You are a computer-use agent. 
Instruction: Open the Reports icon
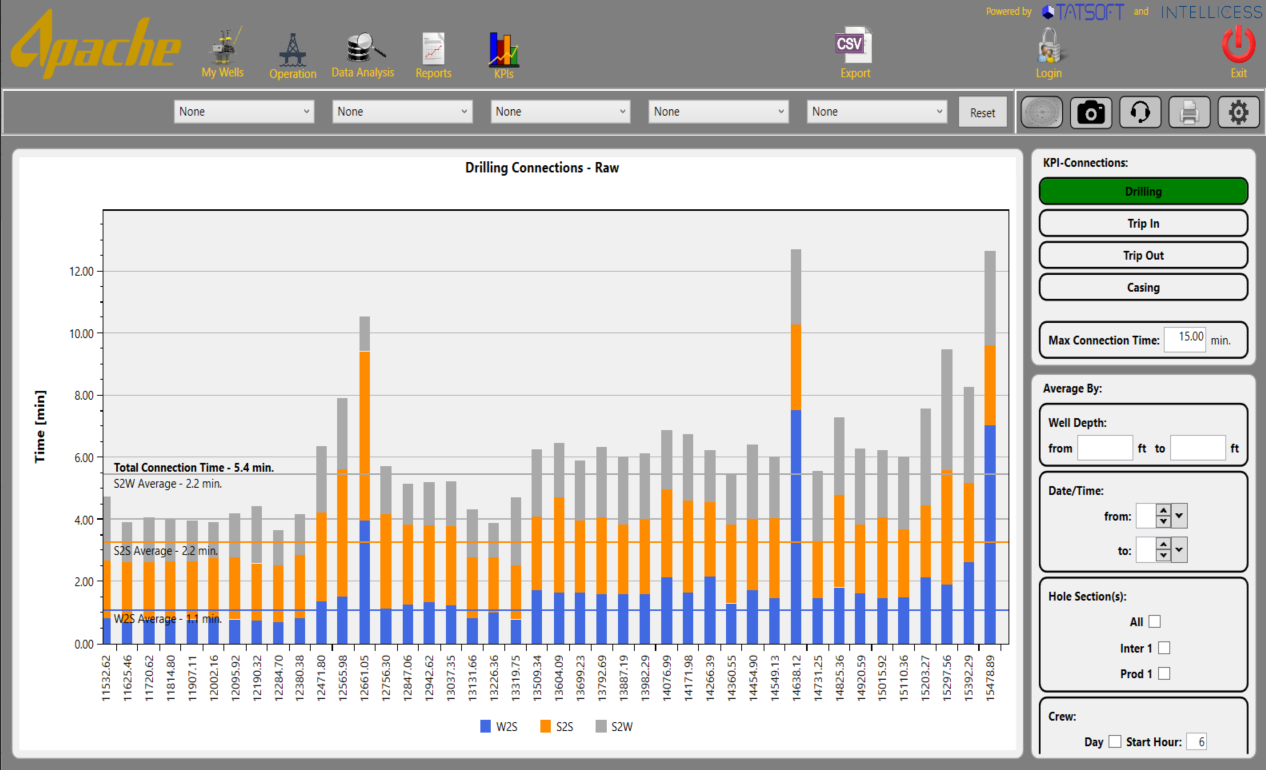[x=433, y=48]
